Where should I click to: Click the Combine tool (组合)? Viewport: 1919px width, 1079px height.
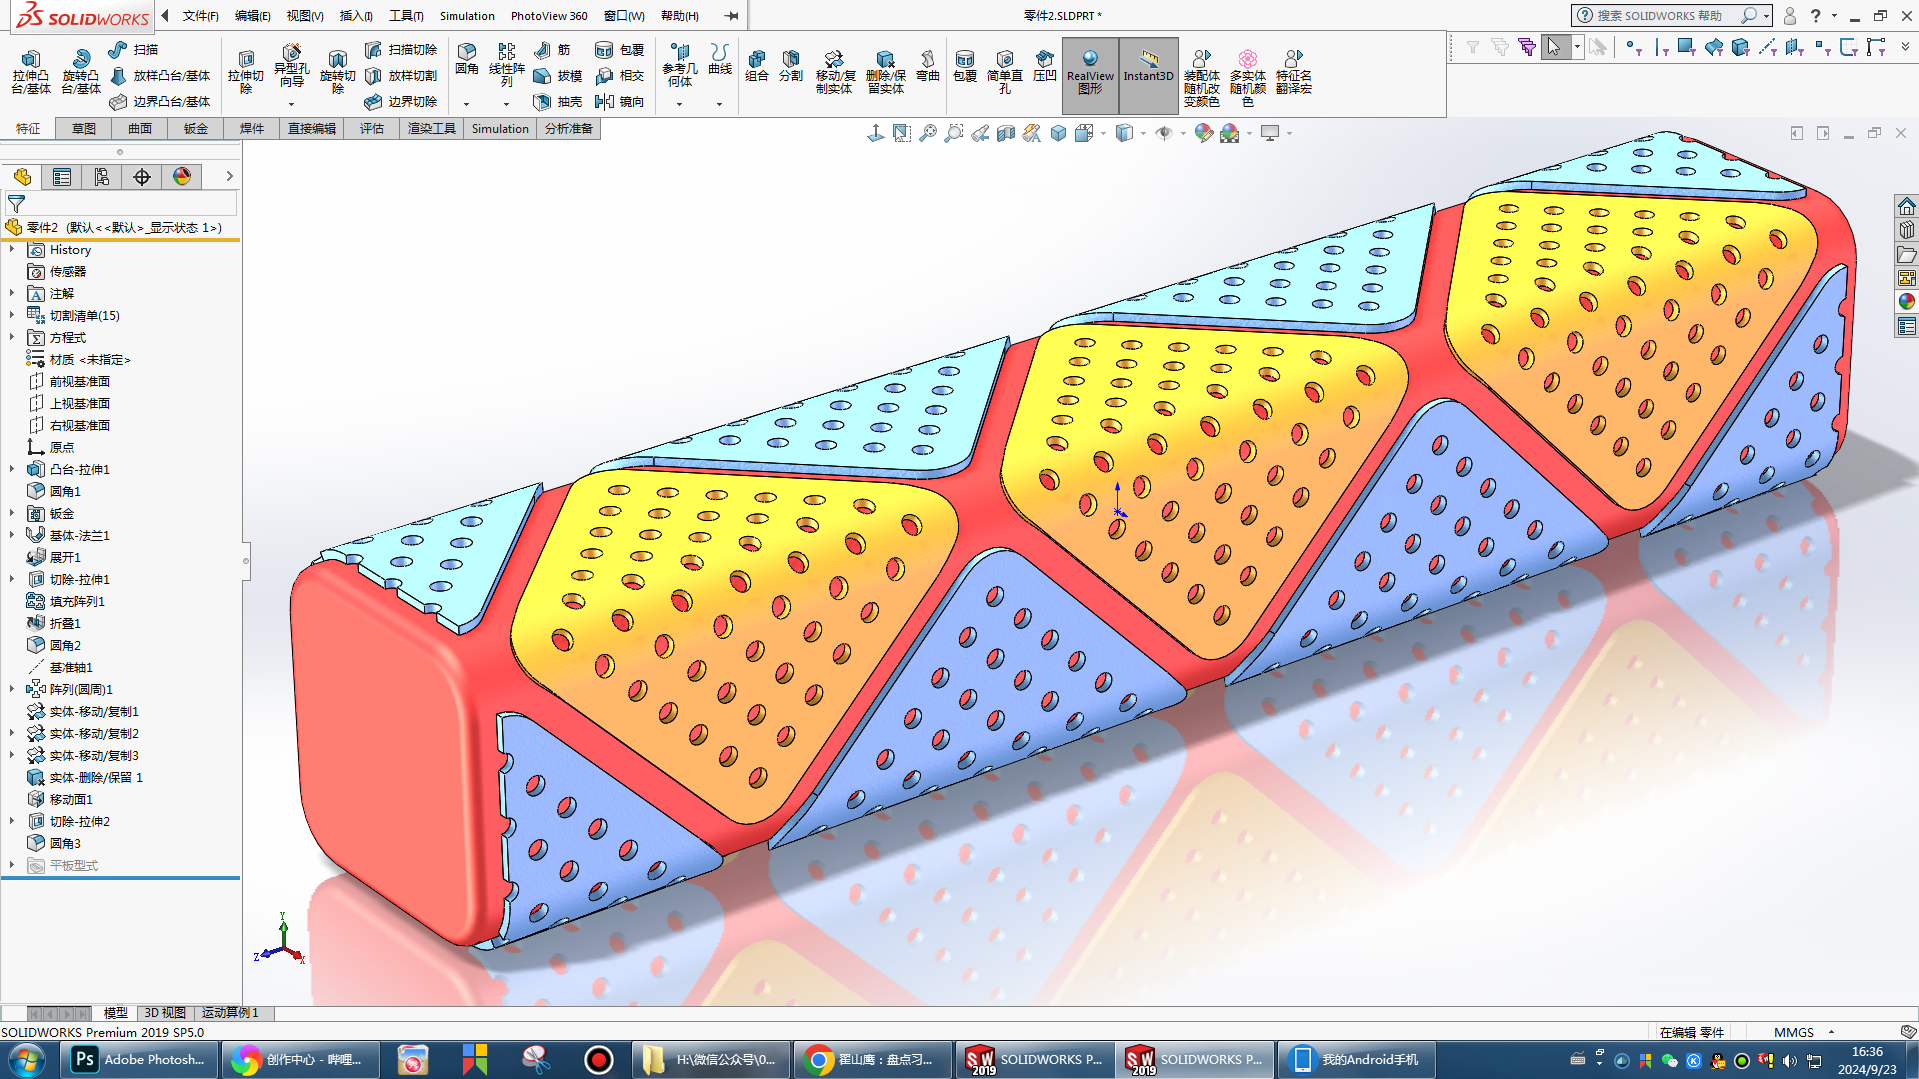pyautogui.click(x=757, y=66)
